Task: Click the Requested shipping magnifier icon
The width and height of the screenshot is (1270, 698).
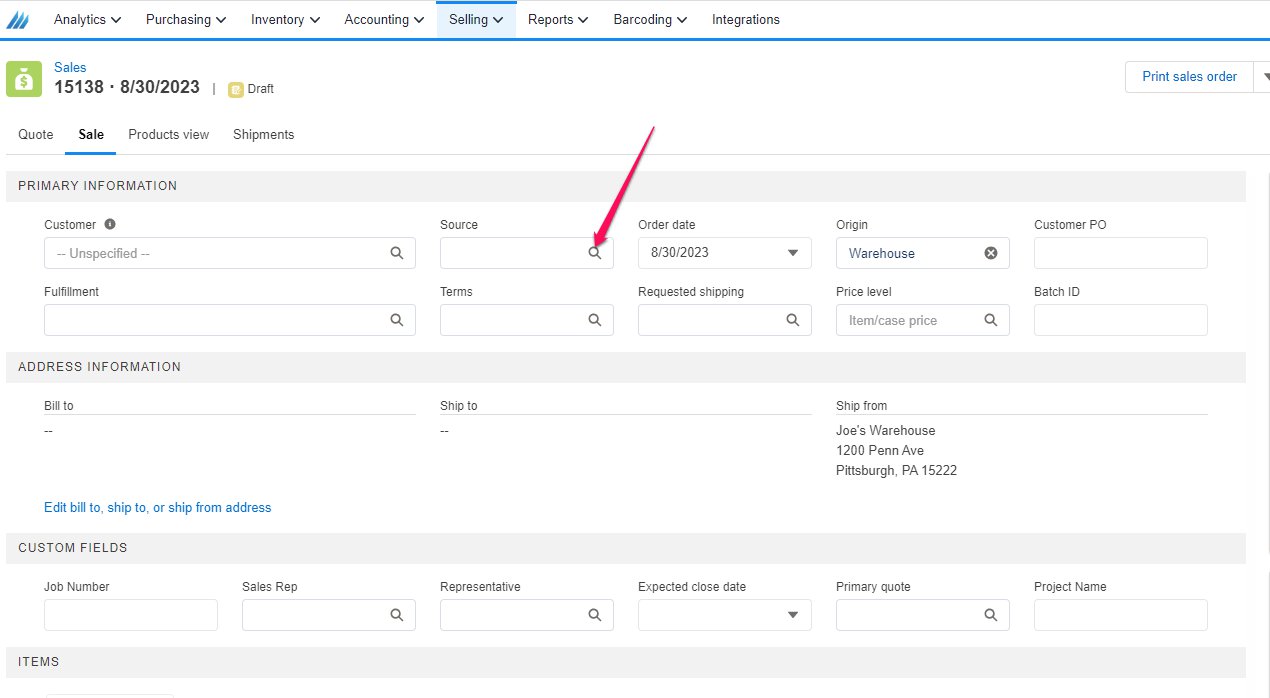Action: coord(793,320)
